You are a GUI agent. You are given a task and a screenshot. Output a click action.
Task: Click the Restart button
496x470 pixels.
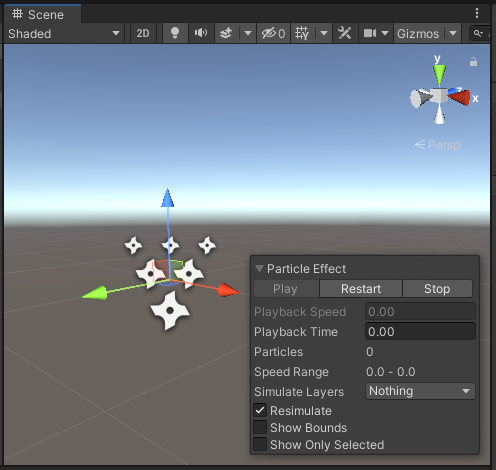pyautogui.click(x=361, y=289)
